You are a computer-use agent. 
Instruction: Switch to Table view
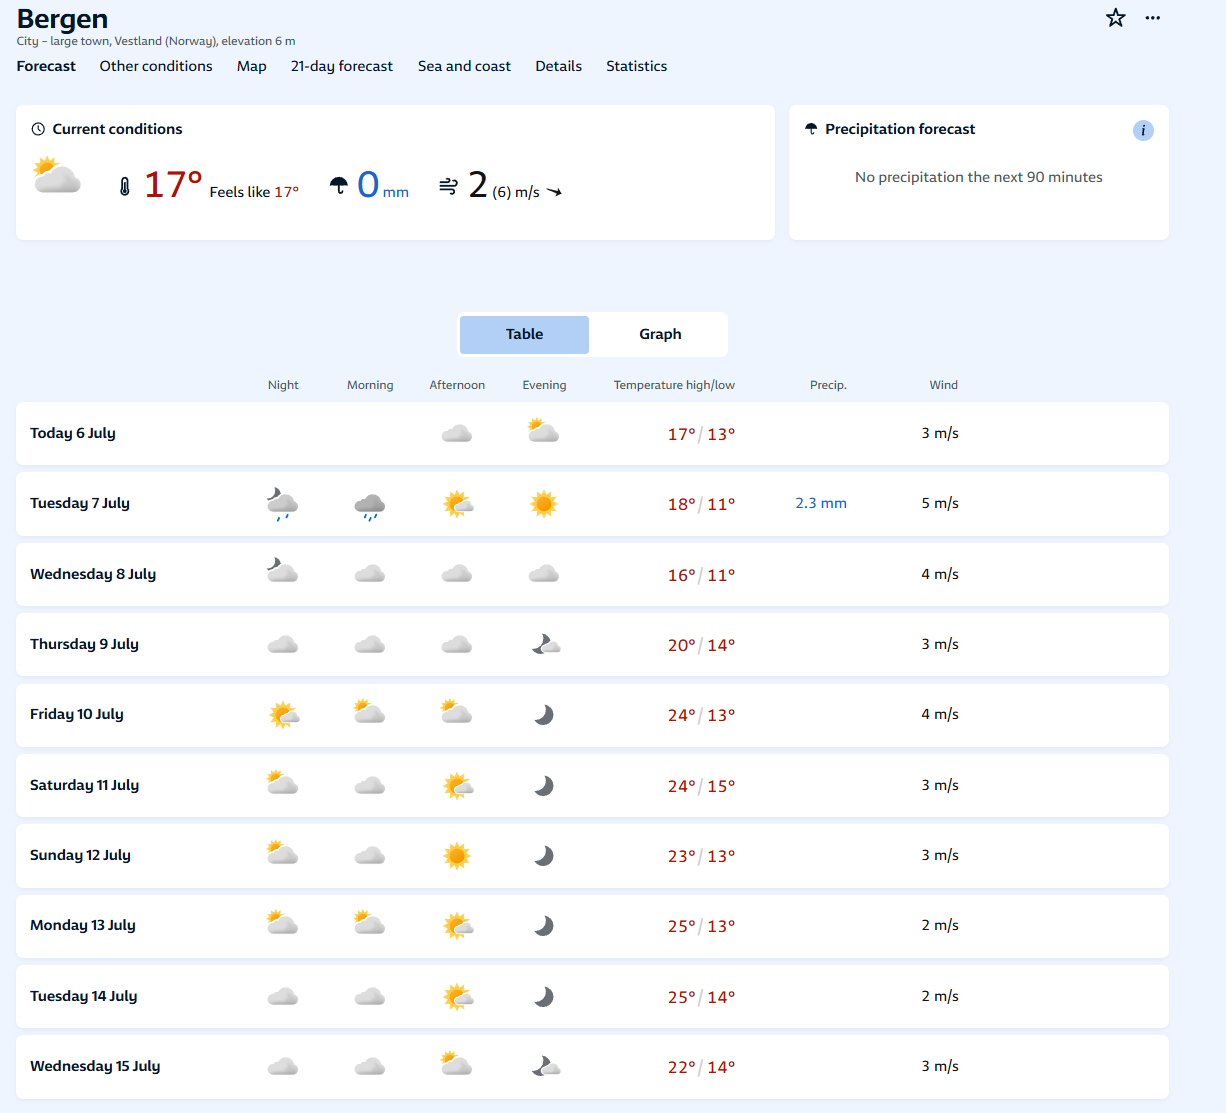pyautogui.click(x=524, y=334)
